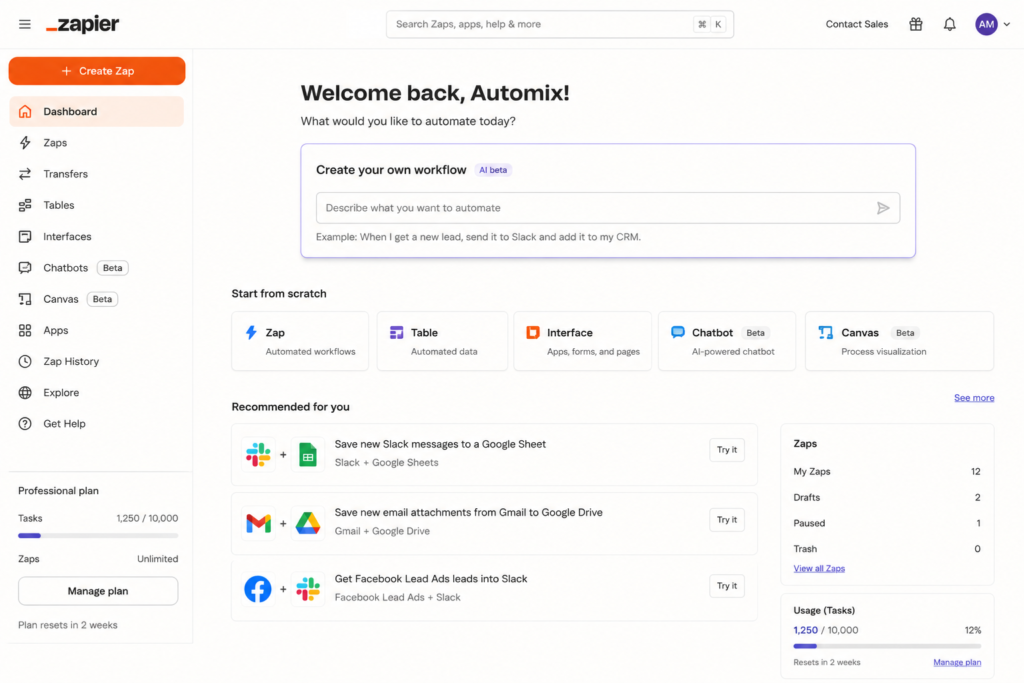Click the Zapier logo
Screen dimensions: 1024x683
[82, 25]
